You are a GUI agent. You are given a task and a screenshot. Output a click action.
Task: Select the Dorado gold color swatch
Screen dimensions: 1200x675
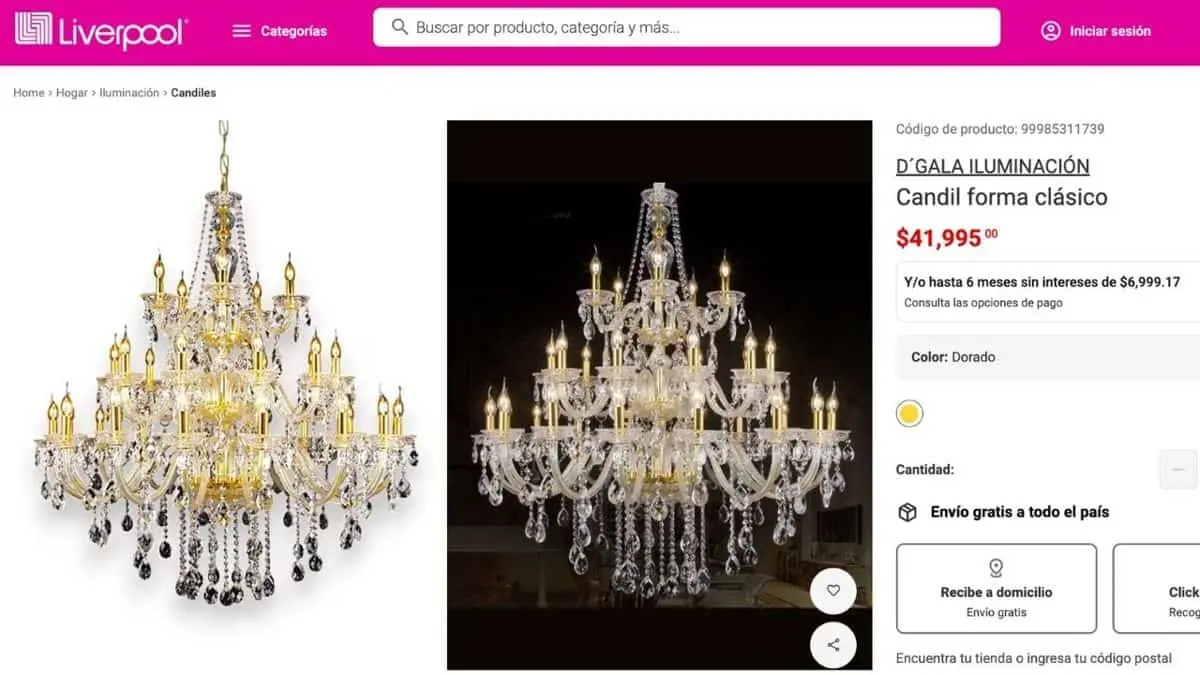909,413
